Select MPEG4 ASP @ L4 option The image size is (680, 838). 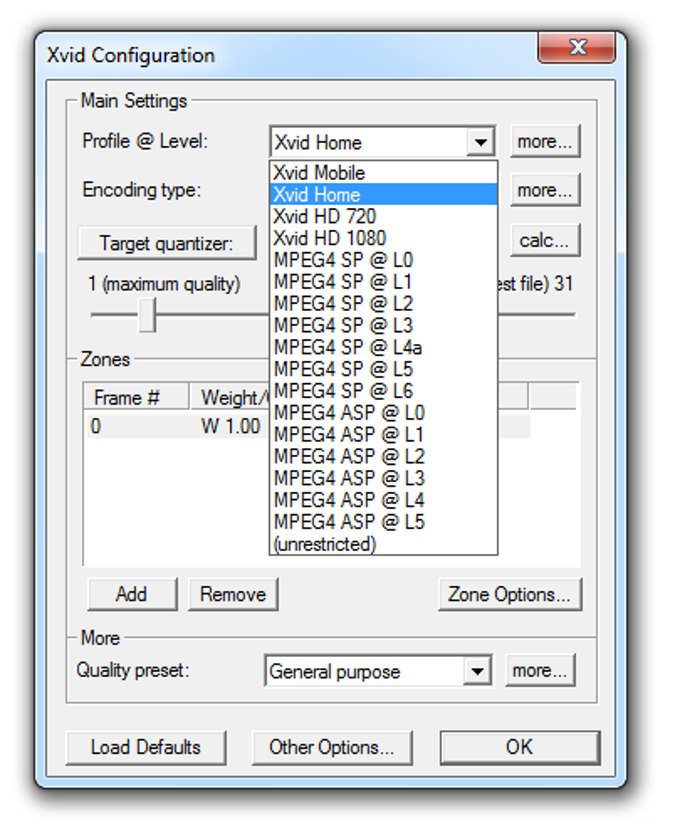point(383,500)
